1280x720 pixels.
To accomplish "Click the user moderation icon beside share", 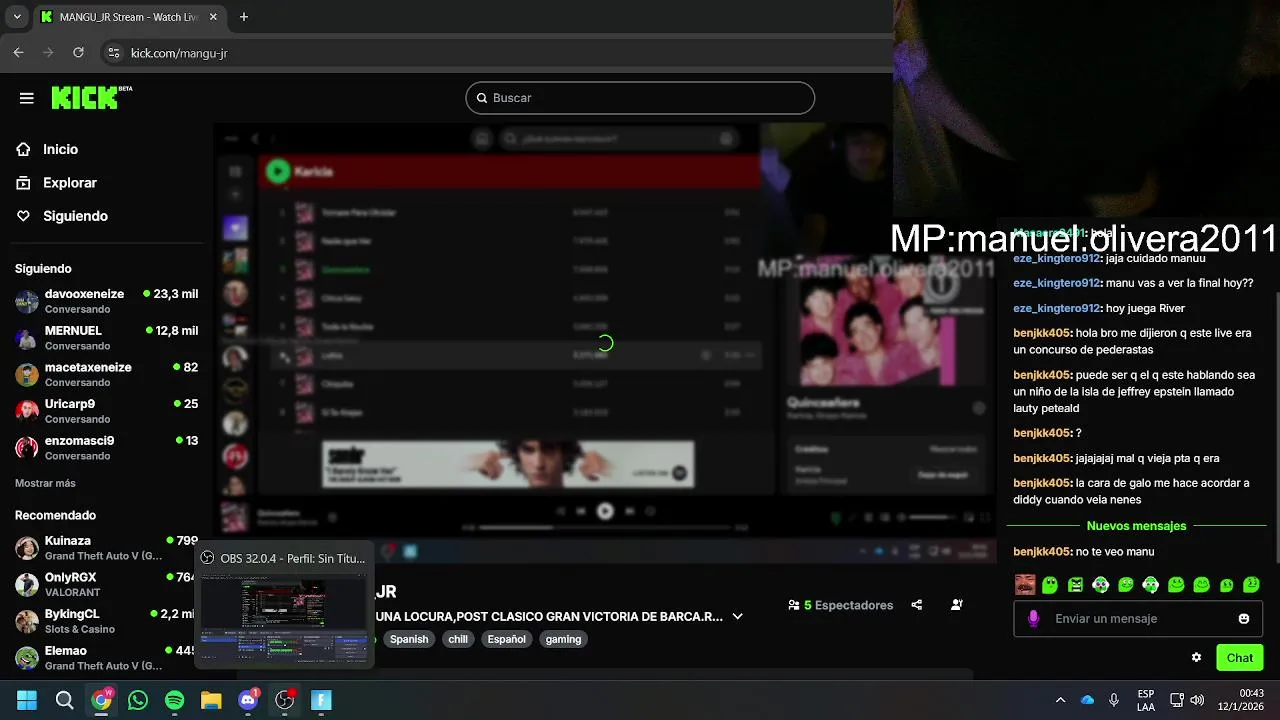I will click(957, 605).
